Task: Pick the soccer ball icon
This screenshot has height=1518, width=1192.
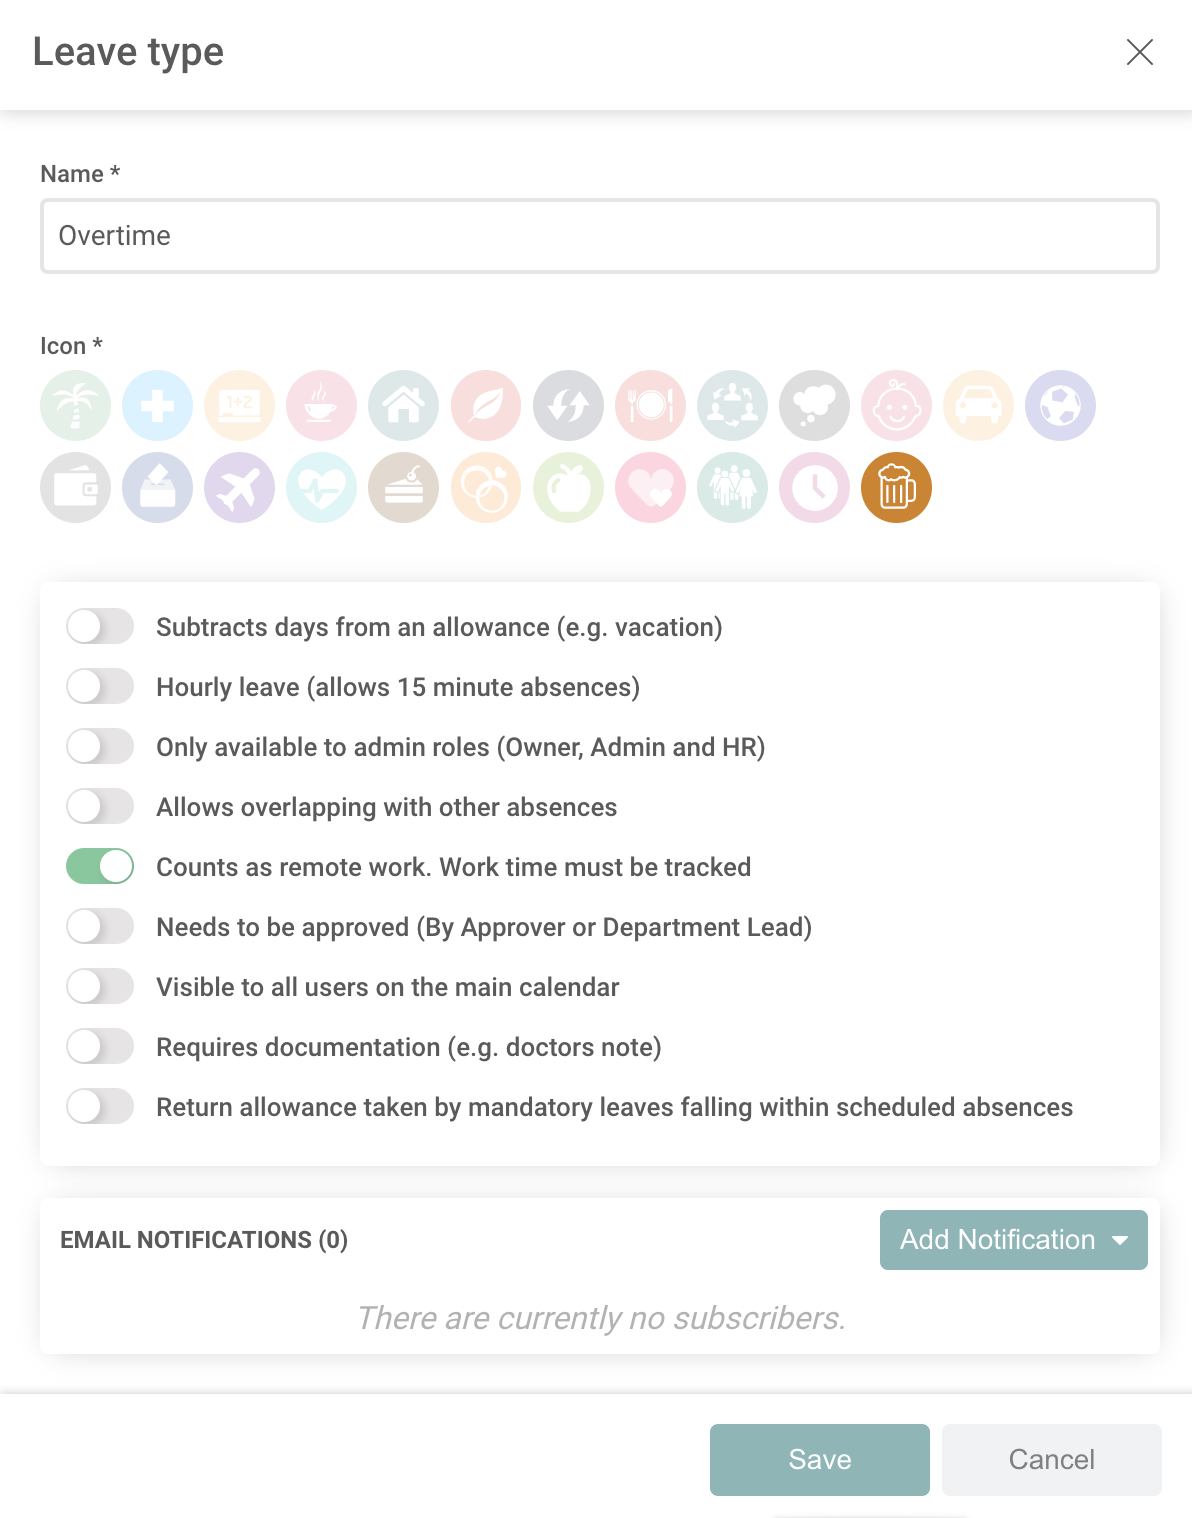Action: tap(1061, 406)
